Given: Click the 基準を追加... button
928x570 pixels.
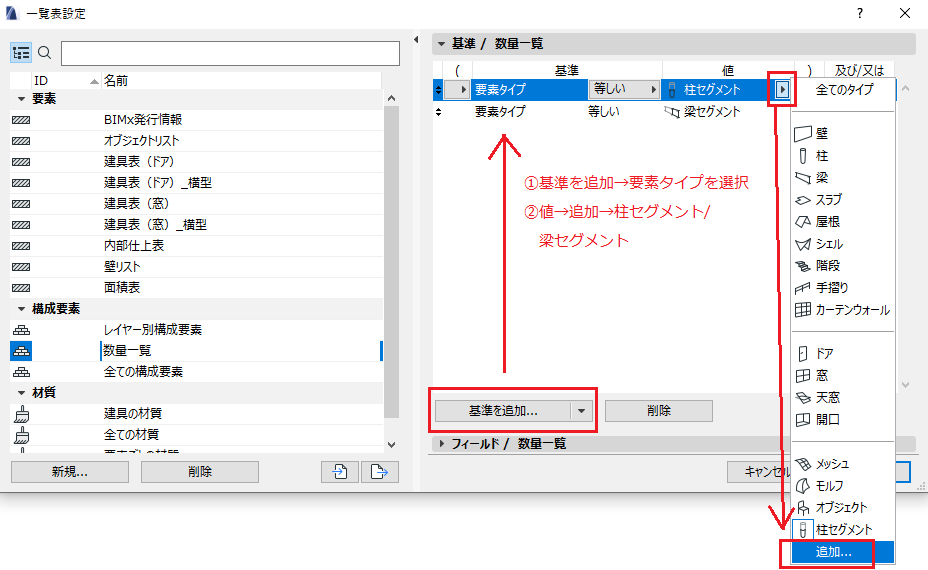Looking at the screenshot, I should click(x=503, y=411).
